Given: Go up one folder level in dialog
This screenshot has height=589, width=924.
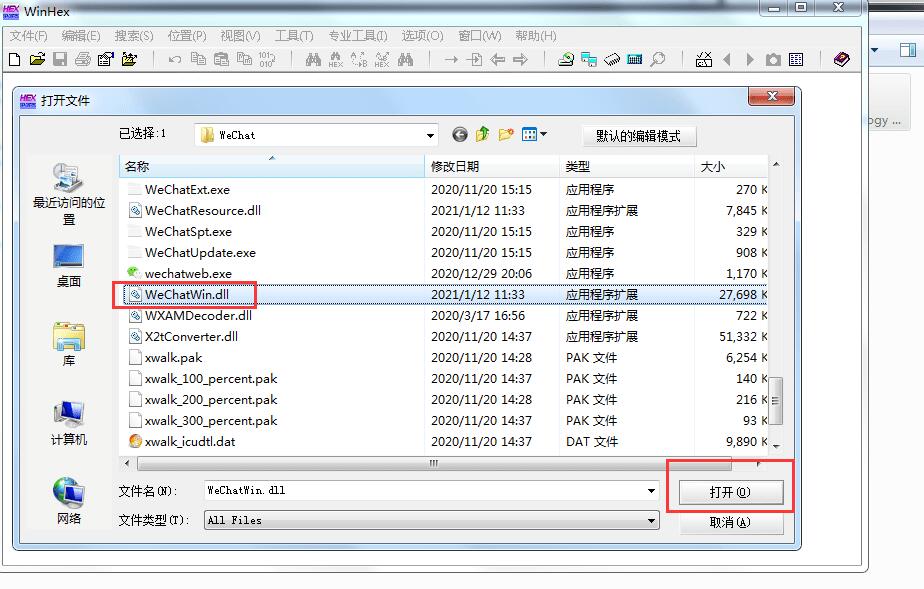Looking at the screenshot, I should coord(483,135).
